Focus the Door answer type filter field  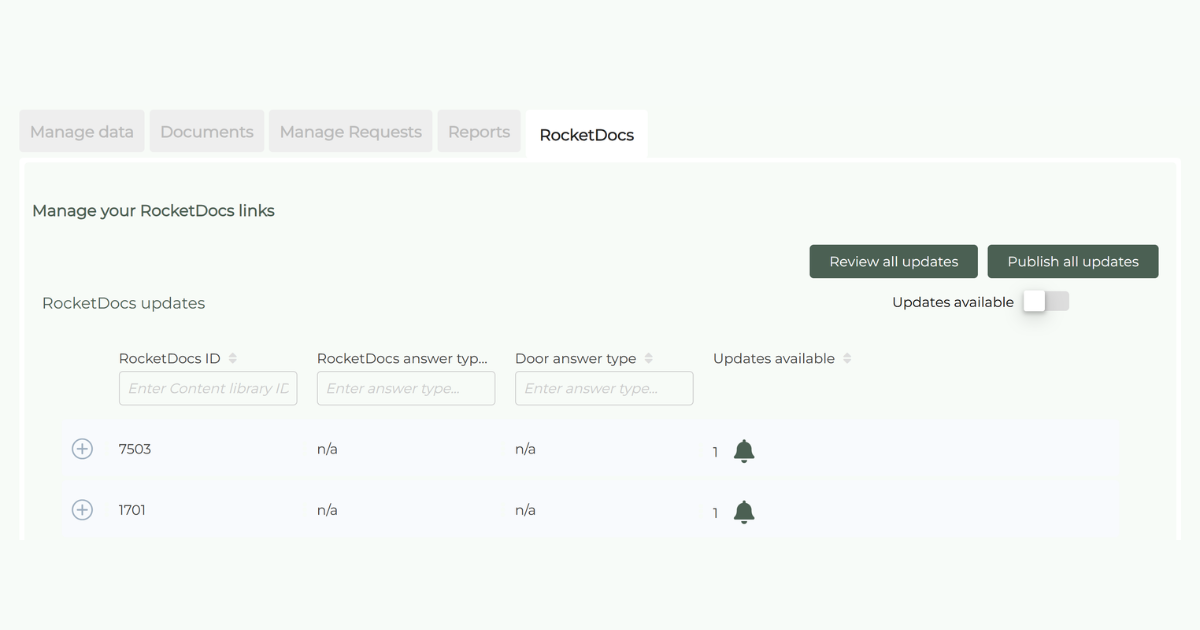click(x=604, y=389)
